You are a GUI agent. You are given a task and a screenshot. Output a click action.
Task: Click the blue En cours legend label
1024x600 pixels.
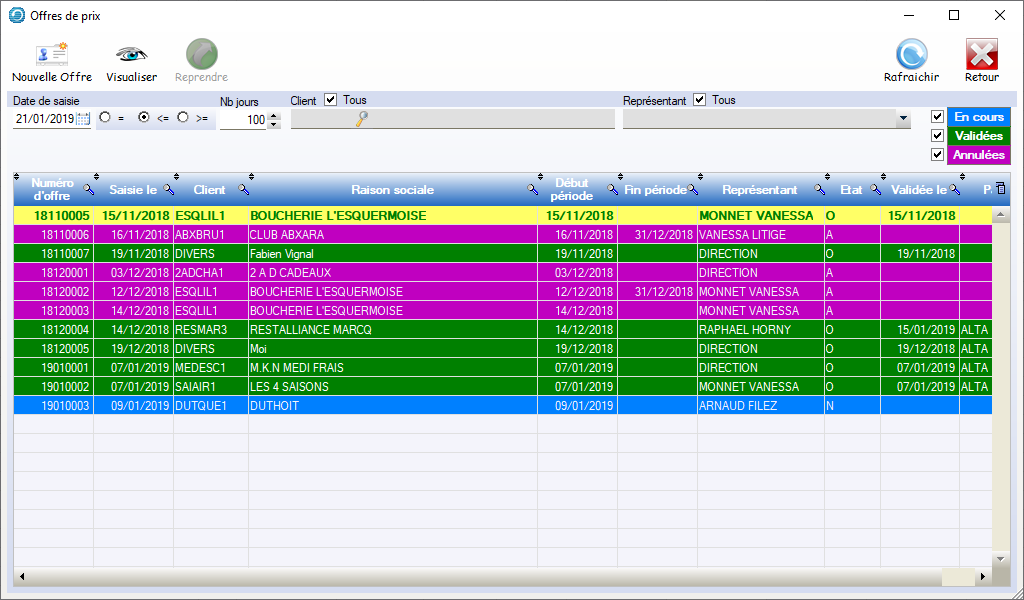point(979,117)
